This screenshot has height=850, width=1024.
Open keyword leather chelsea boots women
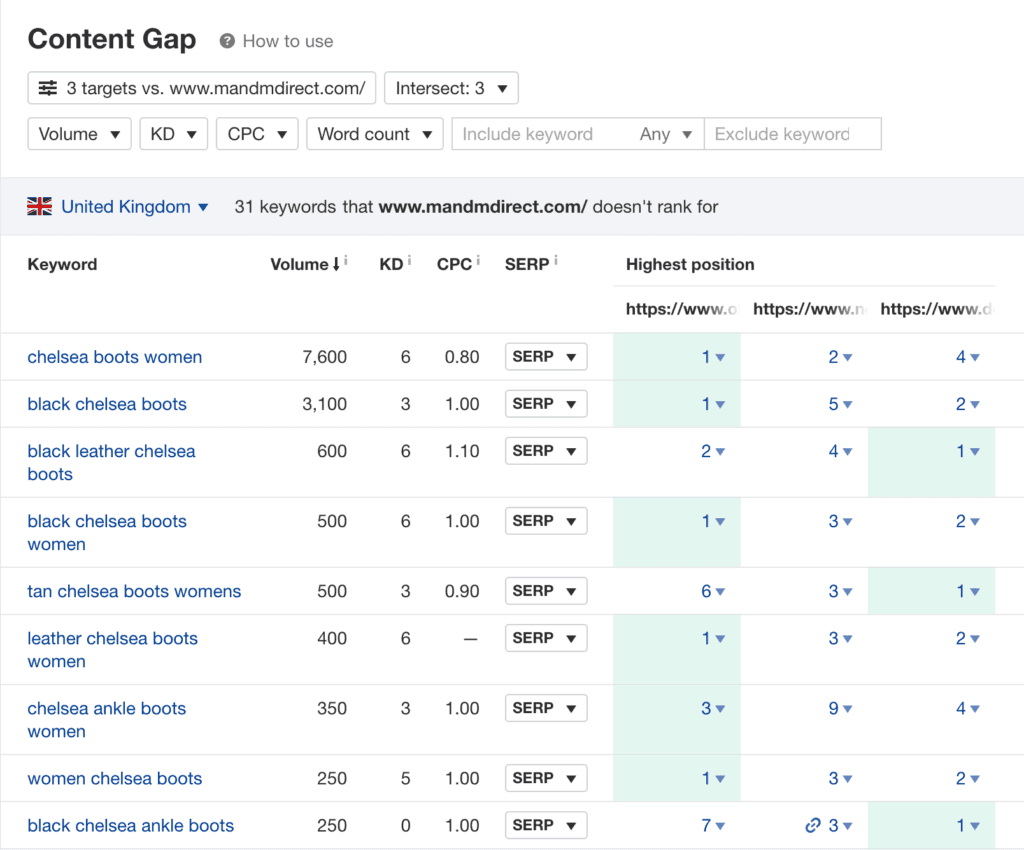pyautogui.click(x=112, y=650)
